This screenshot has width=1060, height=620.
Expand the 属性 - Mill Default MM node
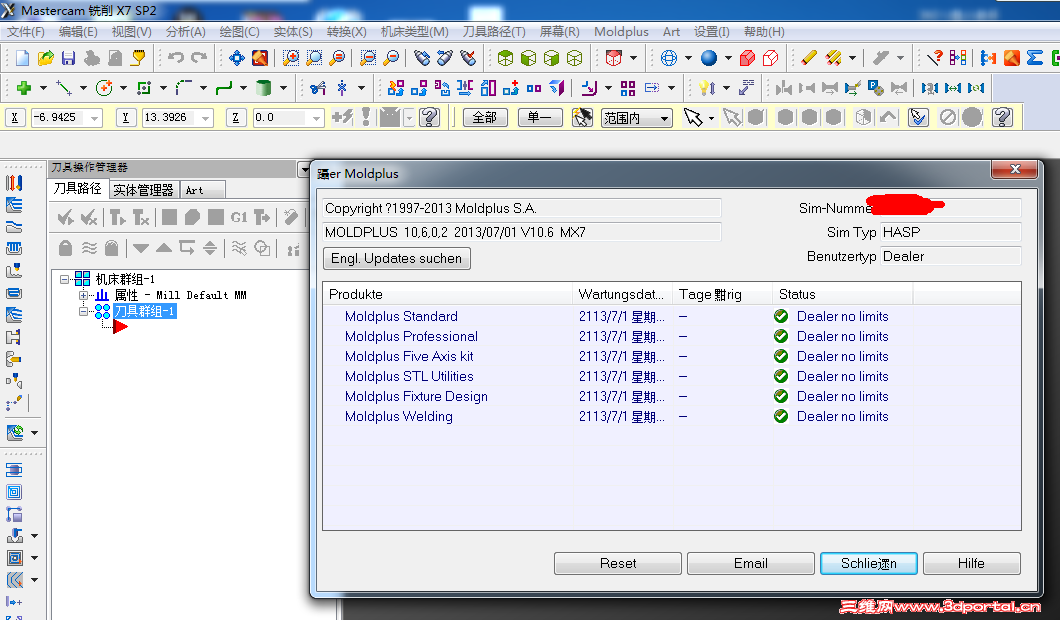click(x=83, y=295)
